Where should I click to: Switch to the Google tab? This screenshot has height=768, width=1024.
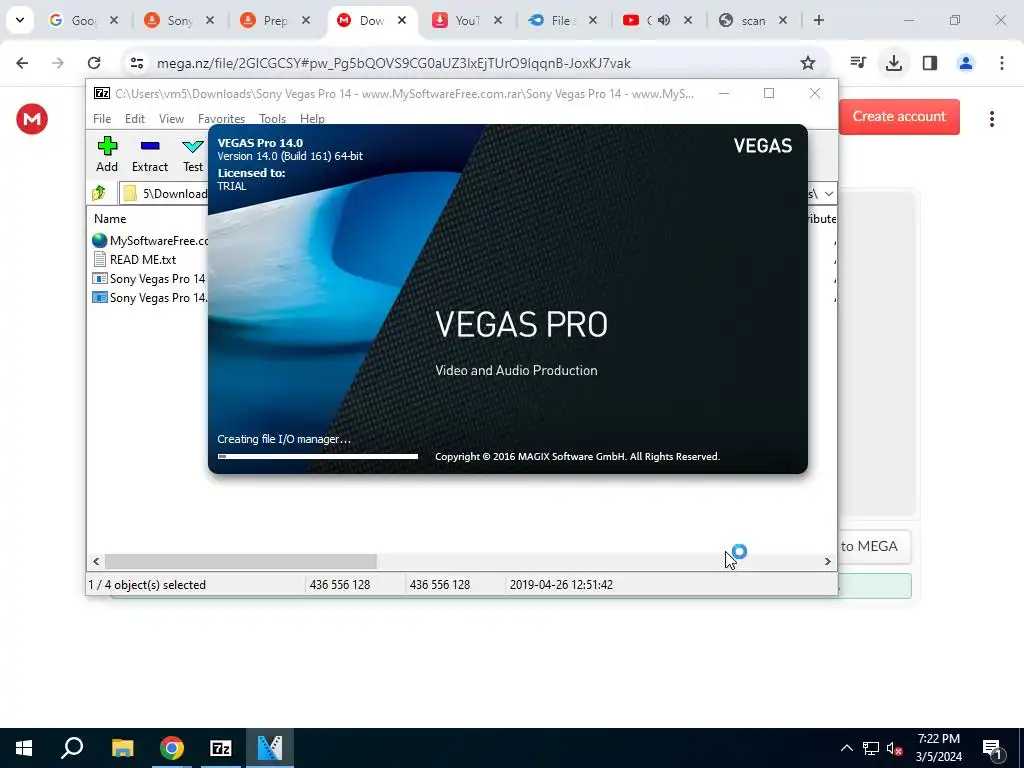(83, 21)
